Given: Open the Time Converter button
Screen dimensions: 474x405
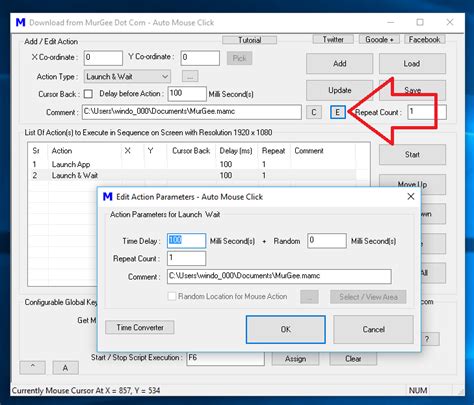Looking at the screenshot, I should (x=140, y=327).
